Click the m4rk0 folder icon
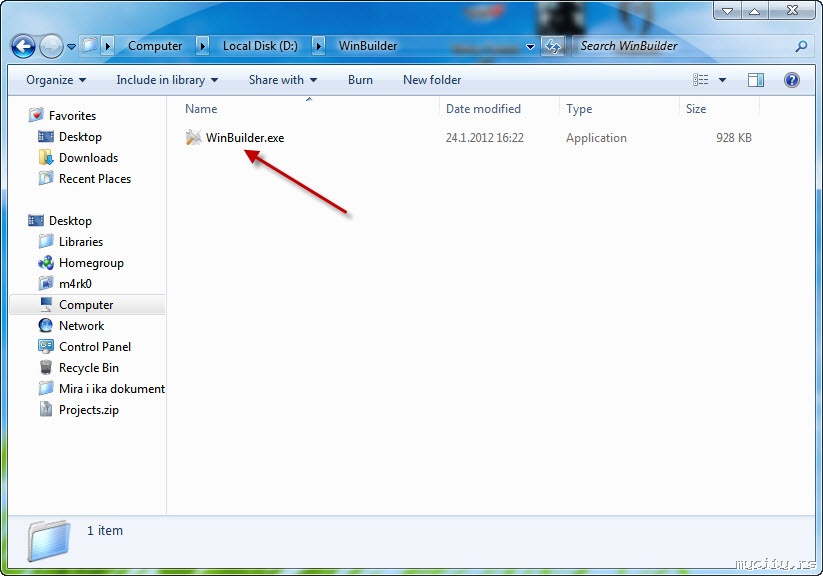This screenshot has height=576, width=823. click(x=46, y=283)
